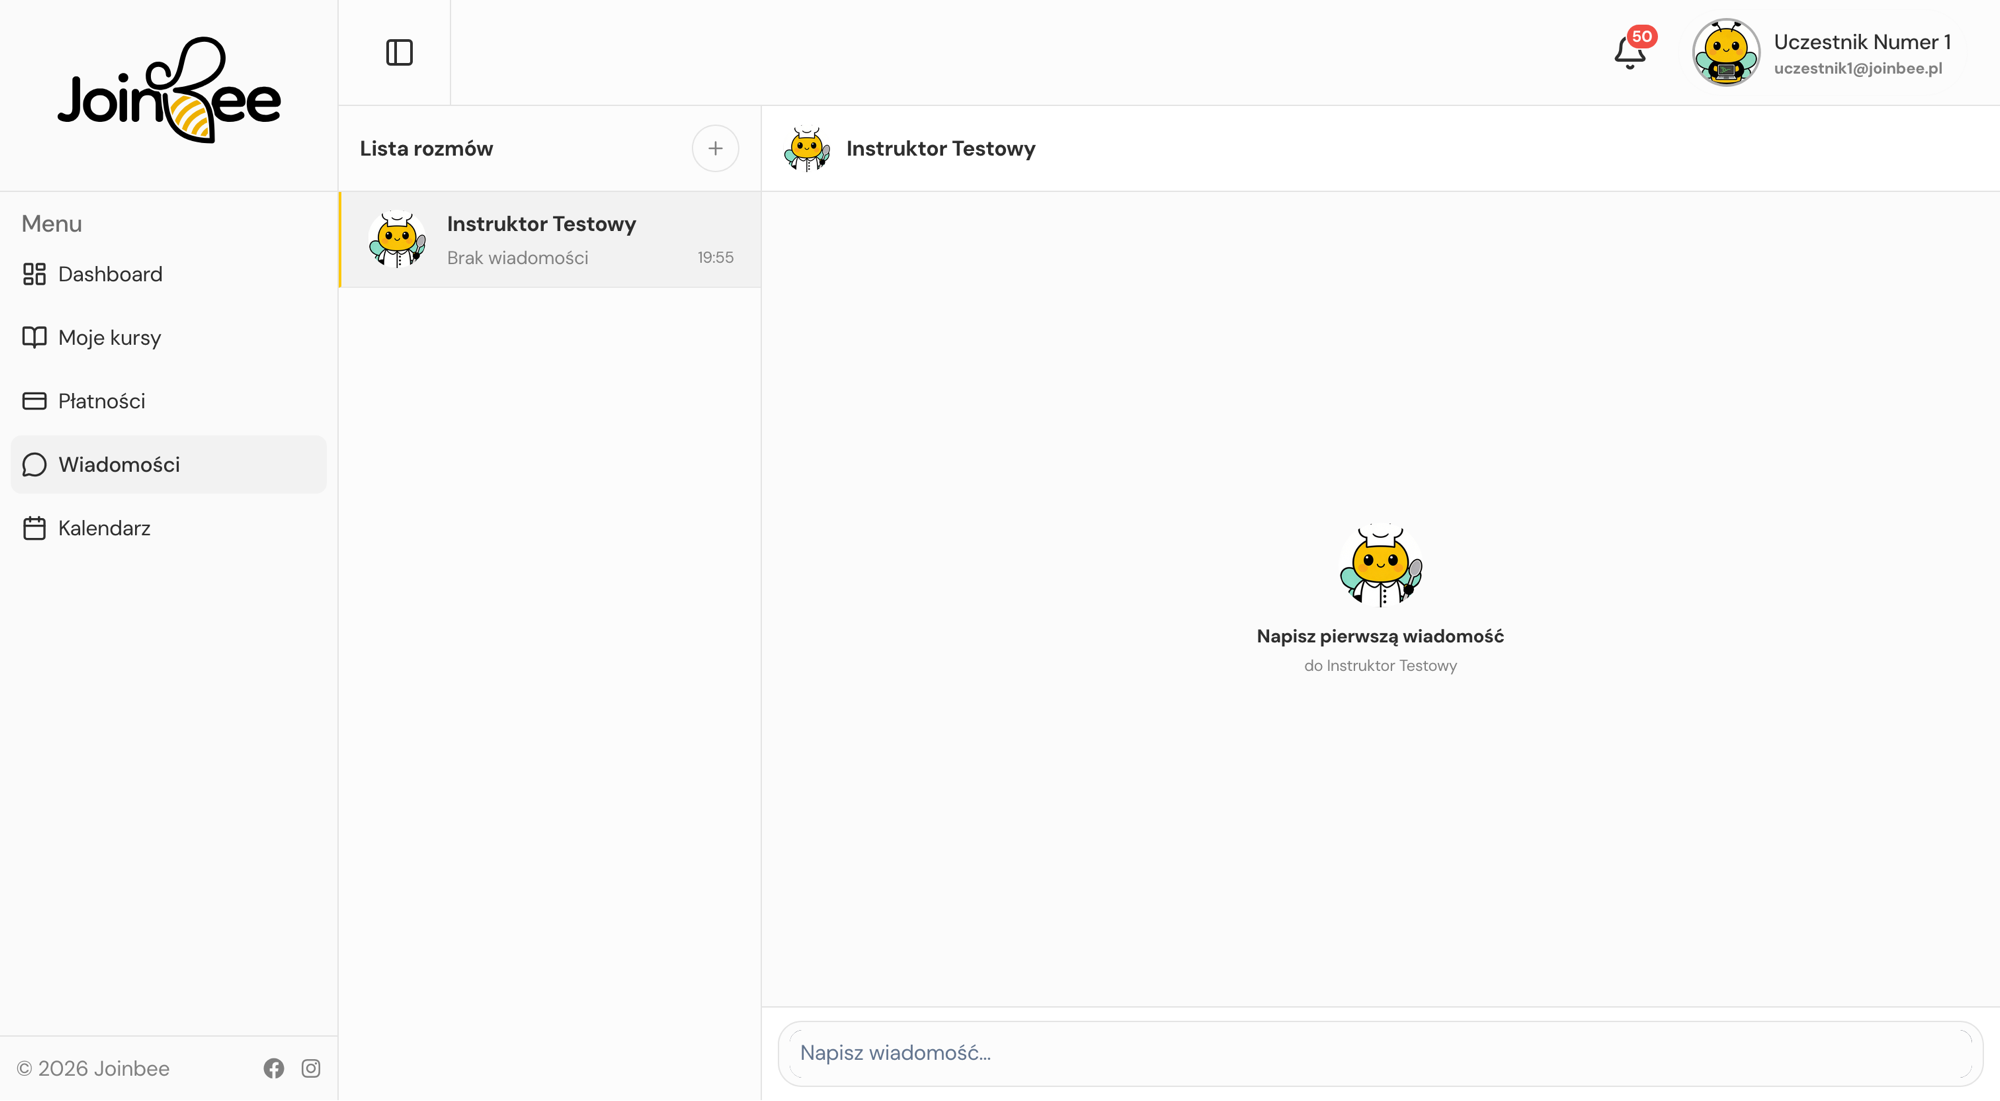Open the notifications bell
The height and width of the screenshot is (1101, 2000).
tap(1629, 53)
